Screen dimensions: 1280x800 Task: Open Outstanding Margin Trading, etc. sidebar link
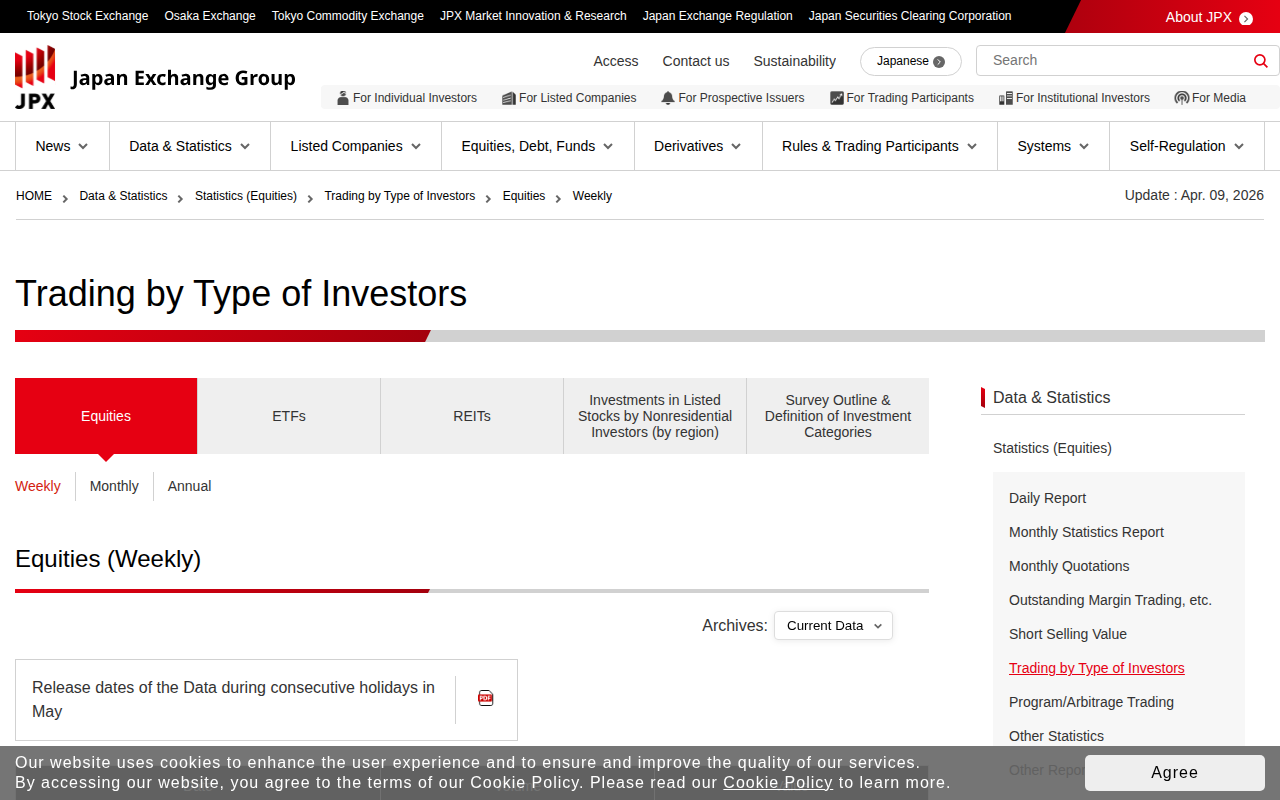coord(1110,600)
